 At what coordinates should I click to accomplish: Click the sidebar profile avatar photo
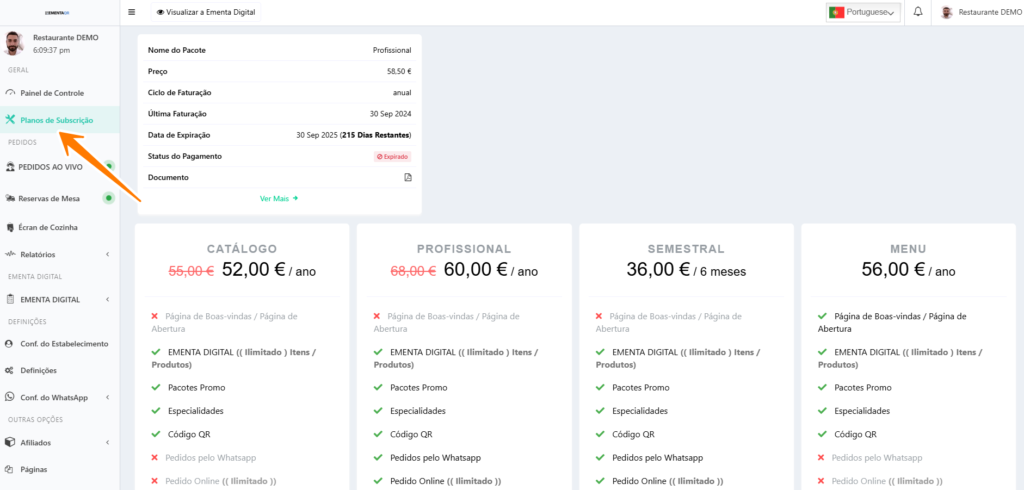point(14,43)
